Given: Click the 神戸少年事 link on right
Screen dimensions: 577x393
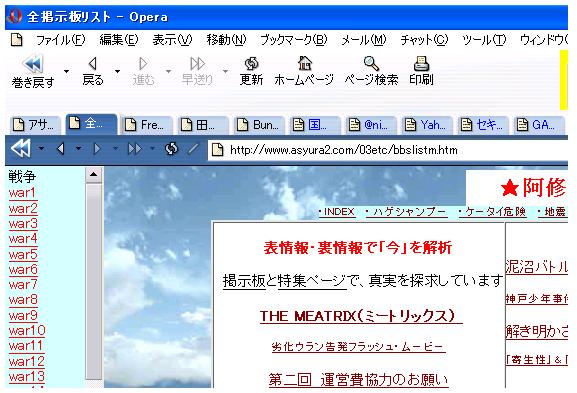Looking at the screenshot, I should coord(537,298).
